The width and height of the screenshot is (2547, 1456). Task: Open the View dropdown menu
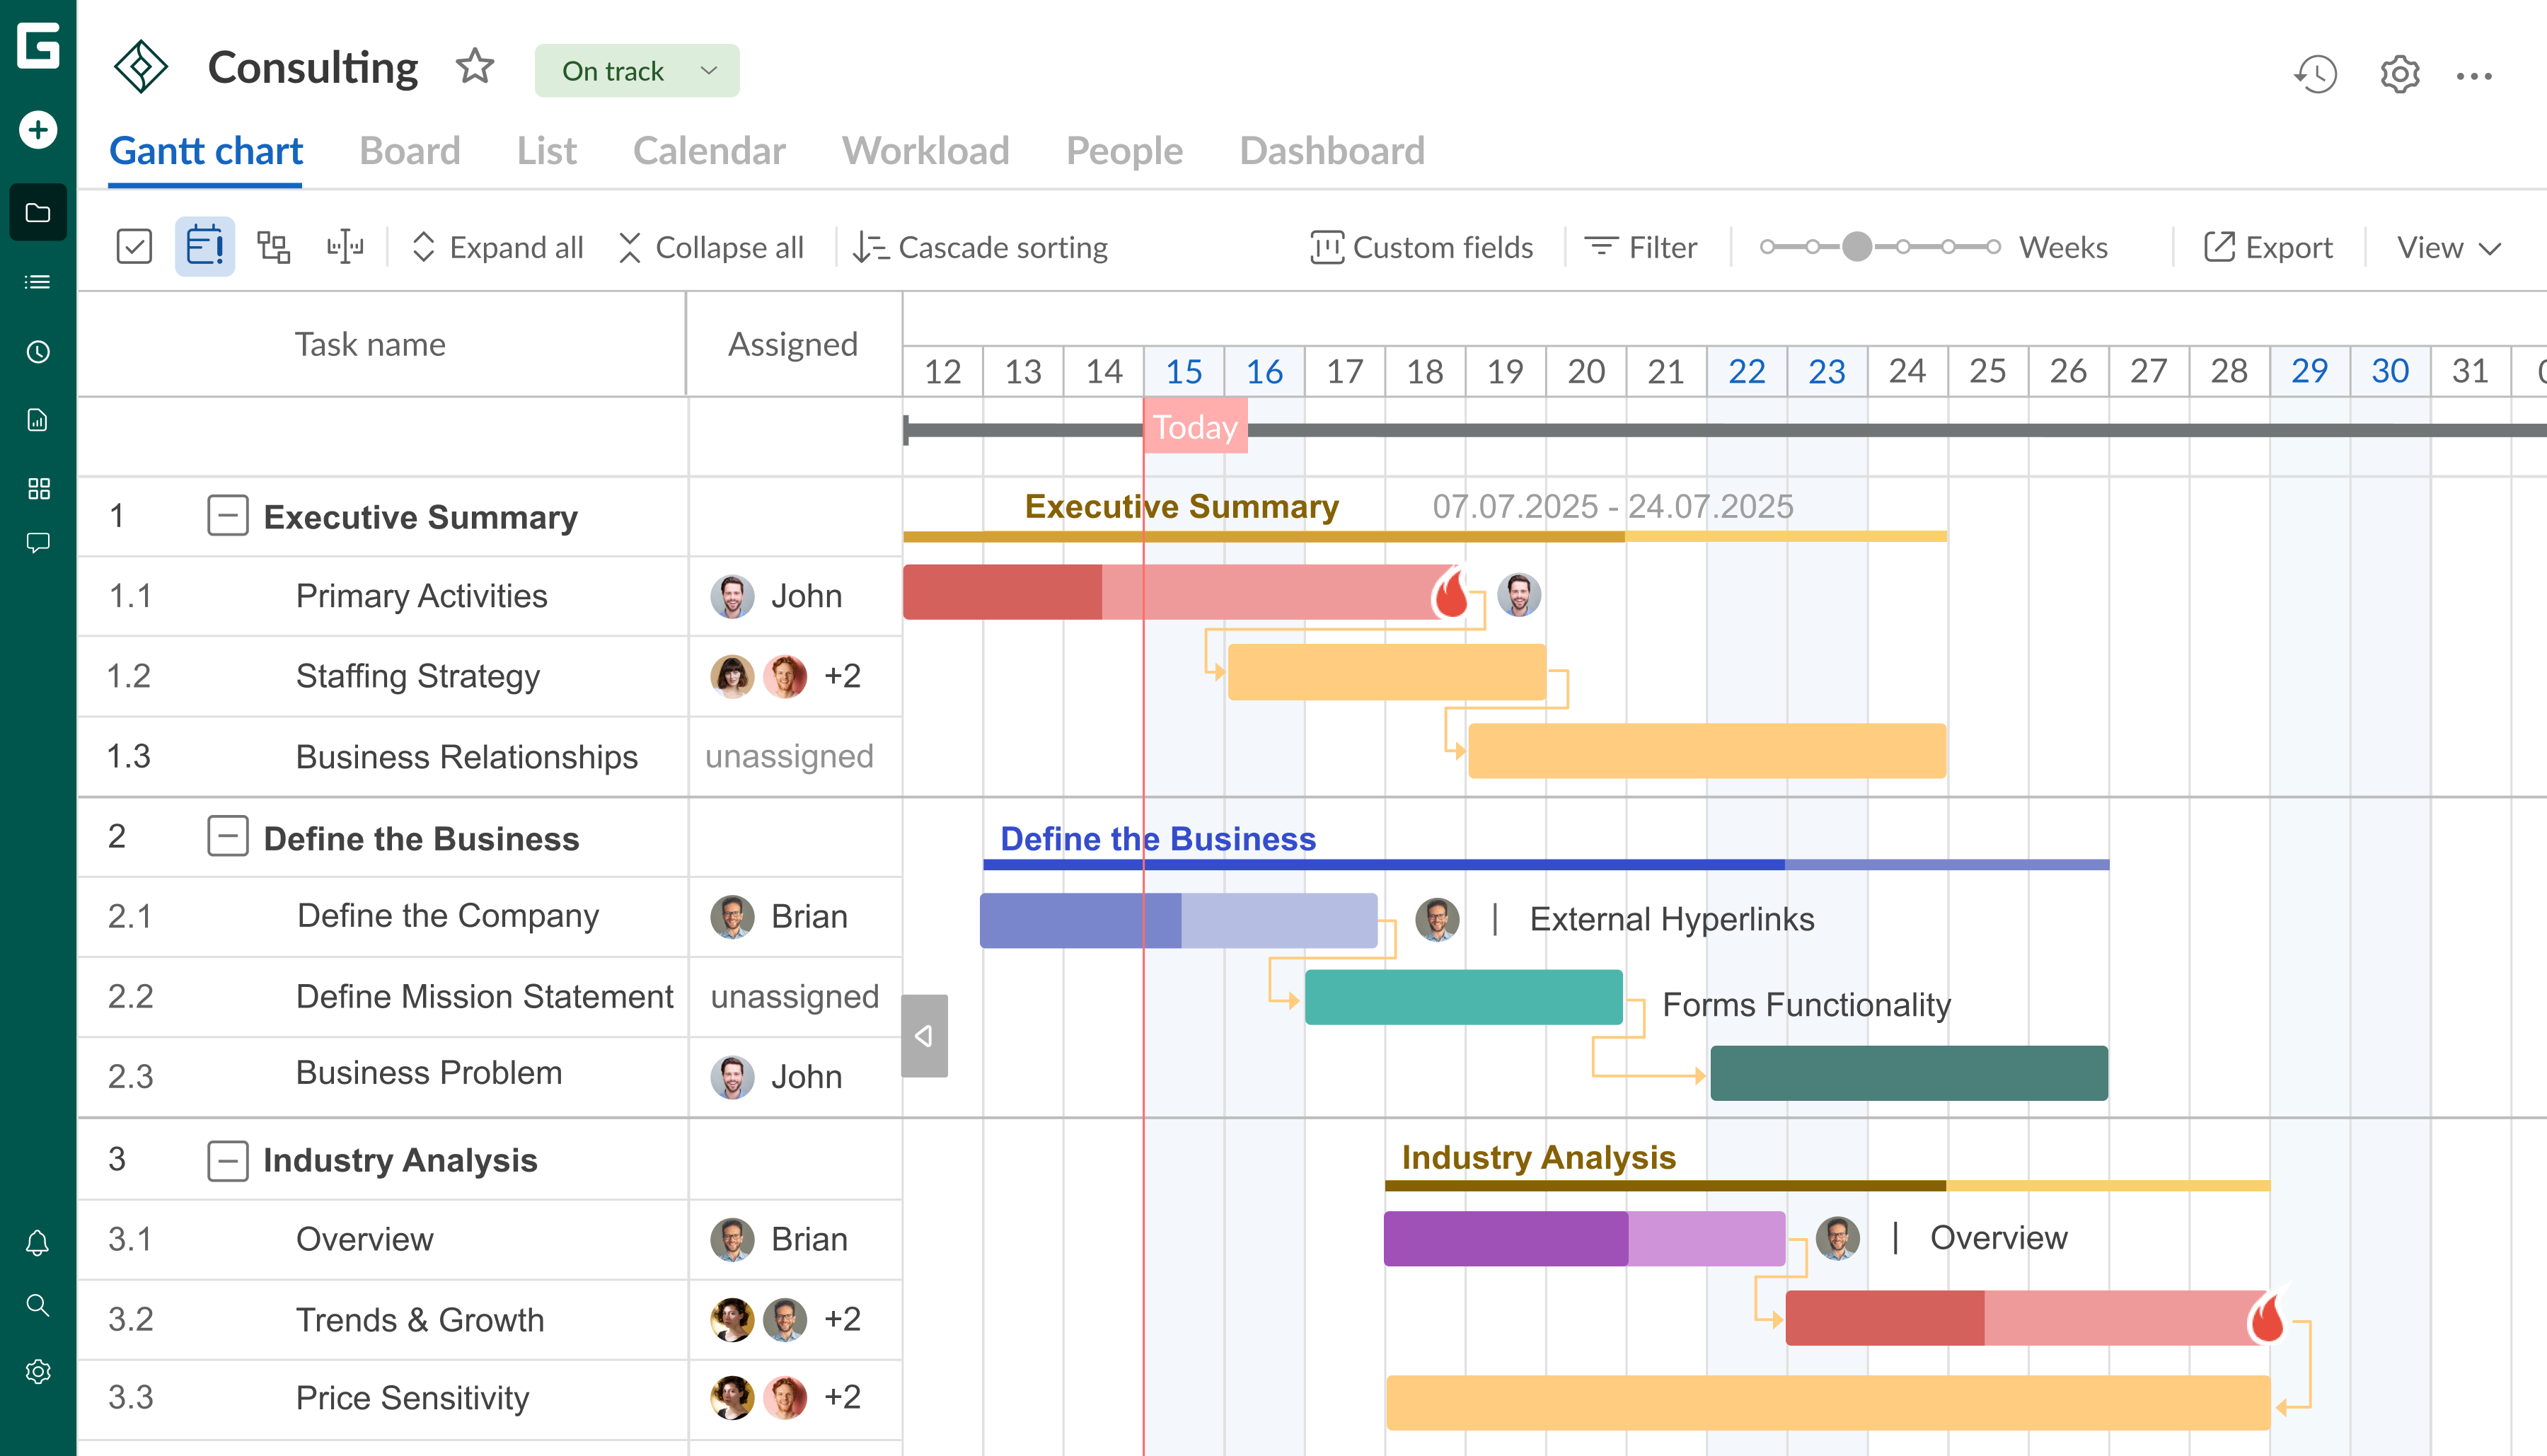(x=2449, y=248)
